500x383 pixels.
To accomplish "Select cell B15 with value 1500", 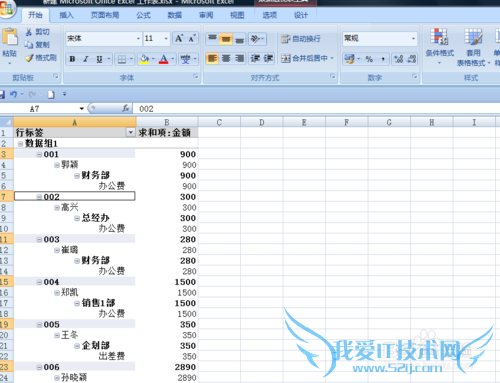I will 167,282.
